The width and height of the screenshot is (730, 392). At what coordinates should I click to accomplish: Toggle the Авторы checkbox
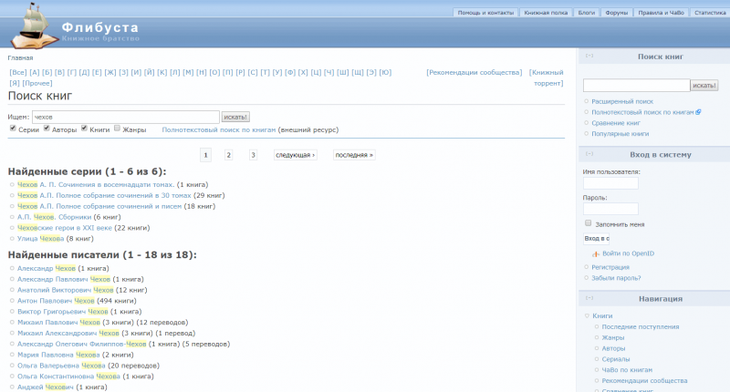pos(47,128)
